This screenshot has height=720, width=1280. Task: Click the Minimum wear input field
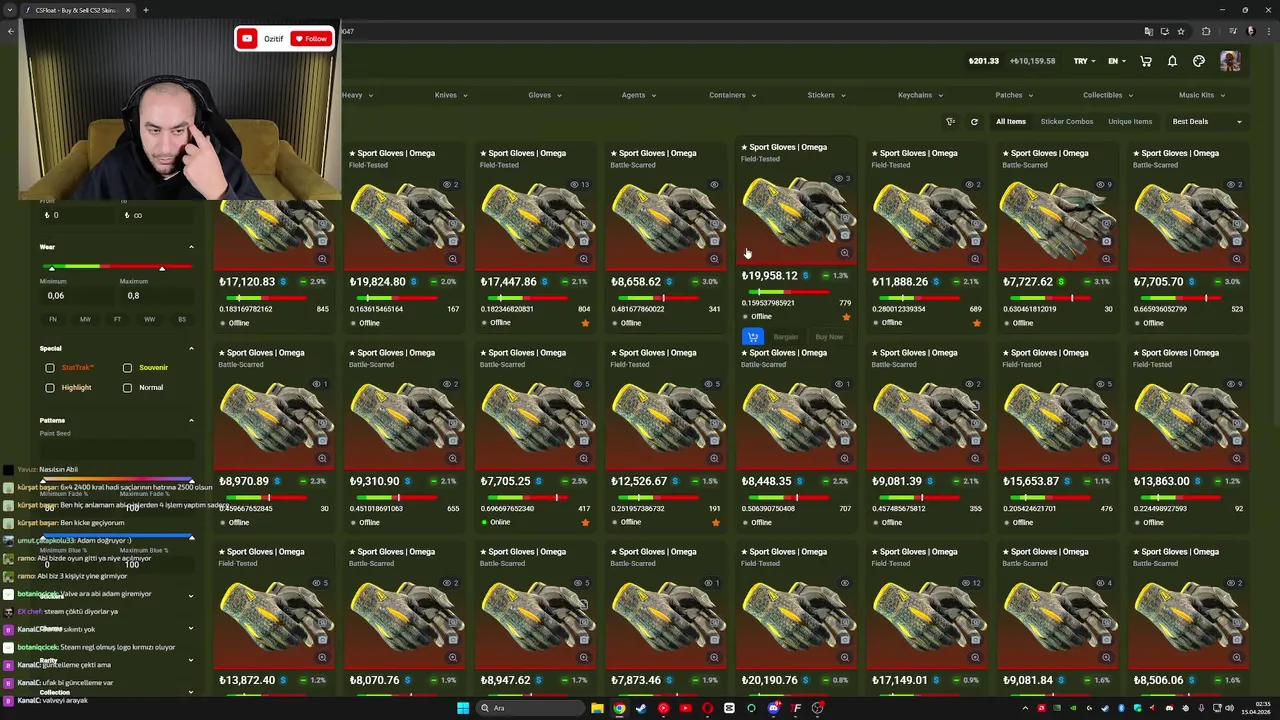77,296
